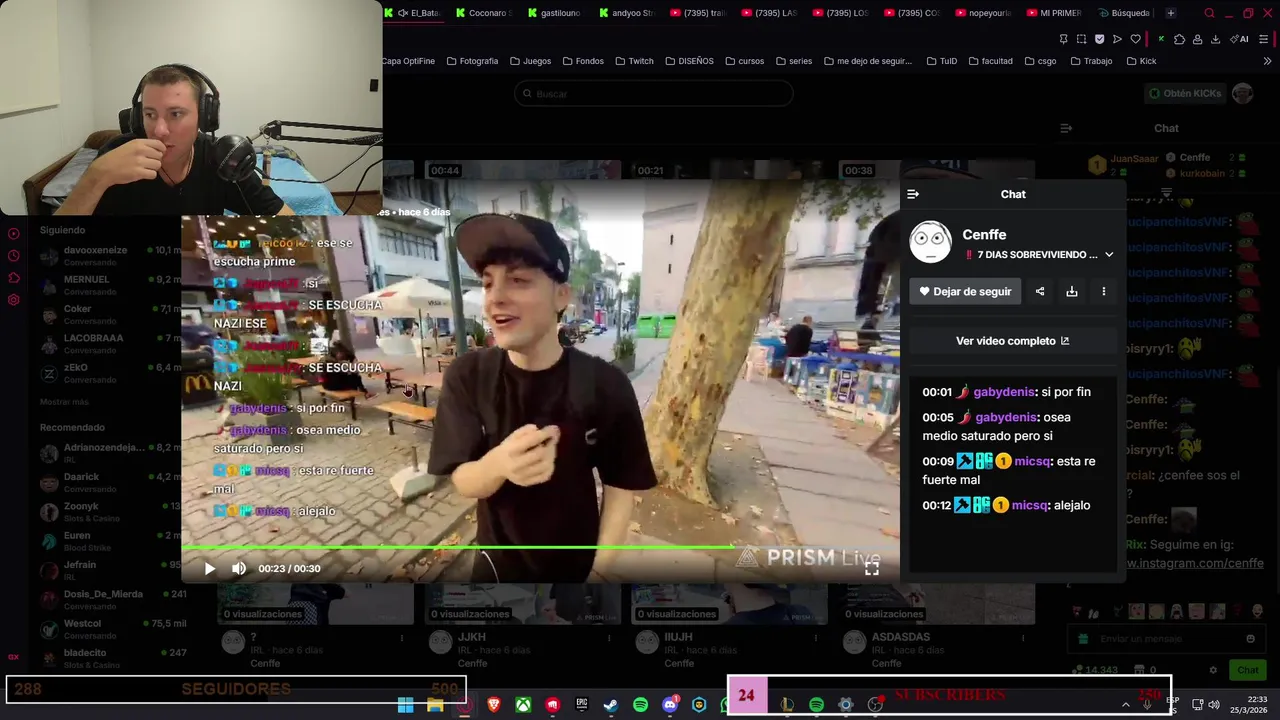Open Coker in the Siguiendo sidebar
Image resolution: width=1280 pixels, height=720 pixels.
(110, 314)
